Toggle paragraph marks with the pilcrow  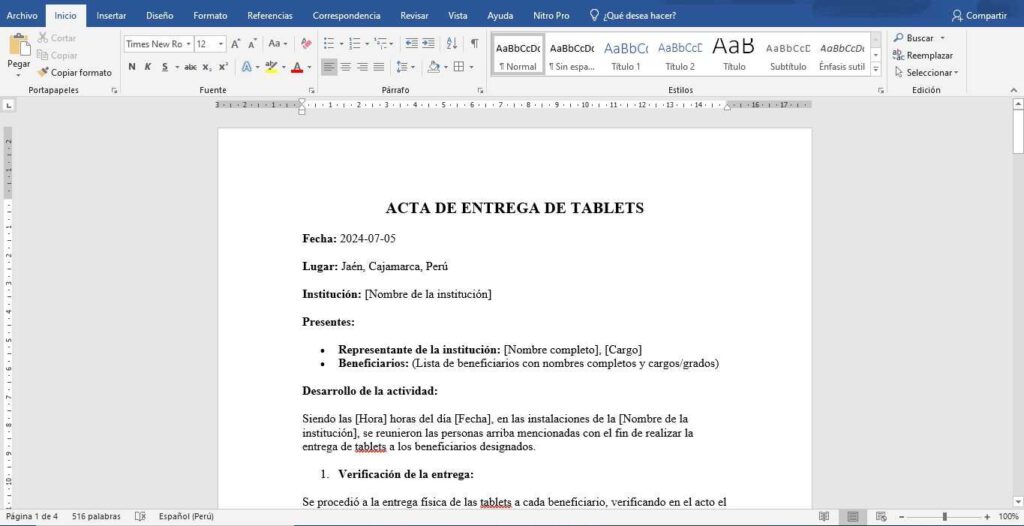pos(475,44)
